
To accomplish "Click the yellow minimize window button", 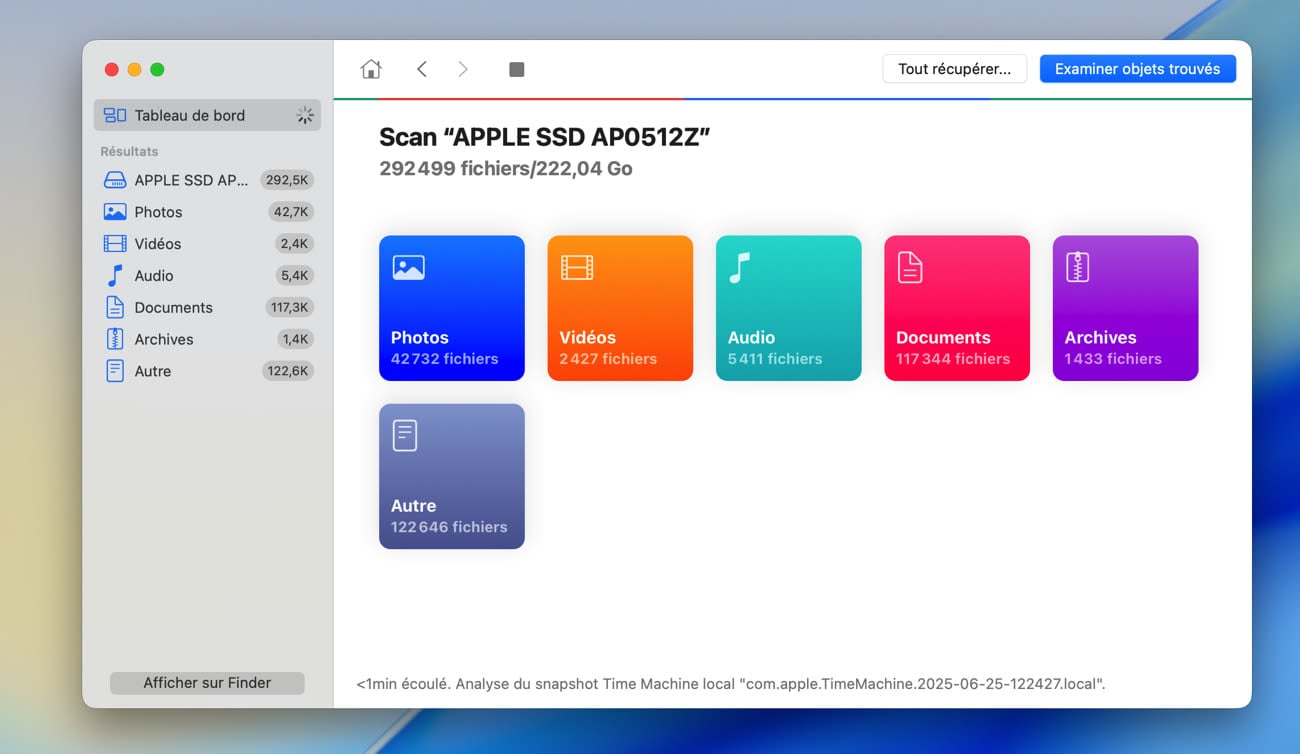I will click(x=134, y=69).
